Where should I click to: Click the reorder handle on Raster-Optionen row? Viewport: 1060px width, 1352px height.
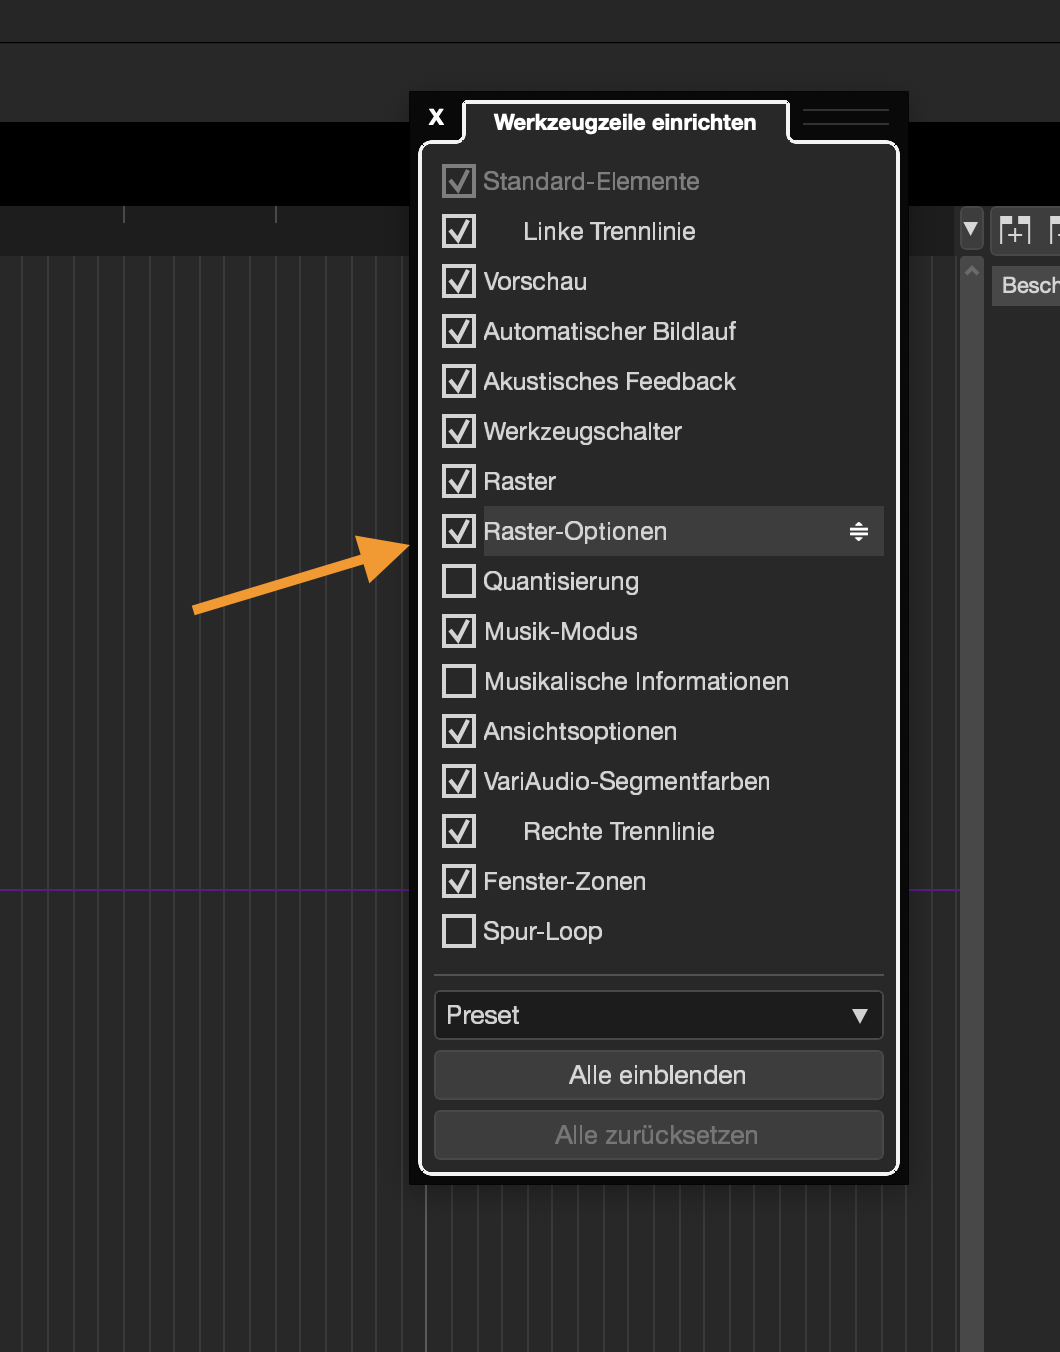tap(858, 531)
